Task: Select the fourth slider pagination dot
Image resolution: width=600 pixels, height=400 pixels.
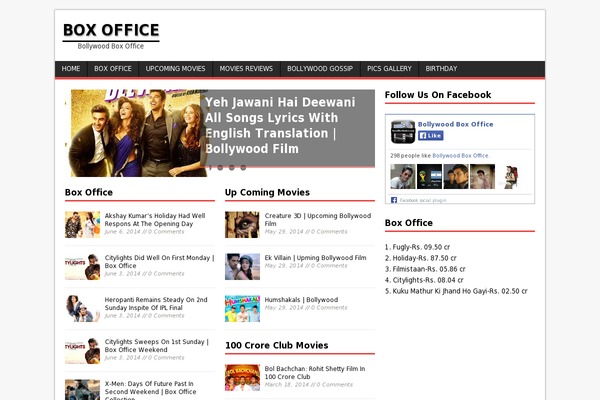Action: (x=243, y=168)
